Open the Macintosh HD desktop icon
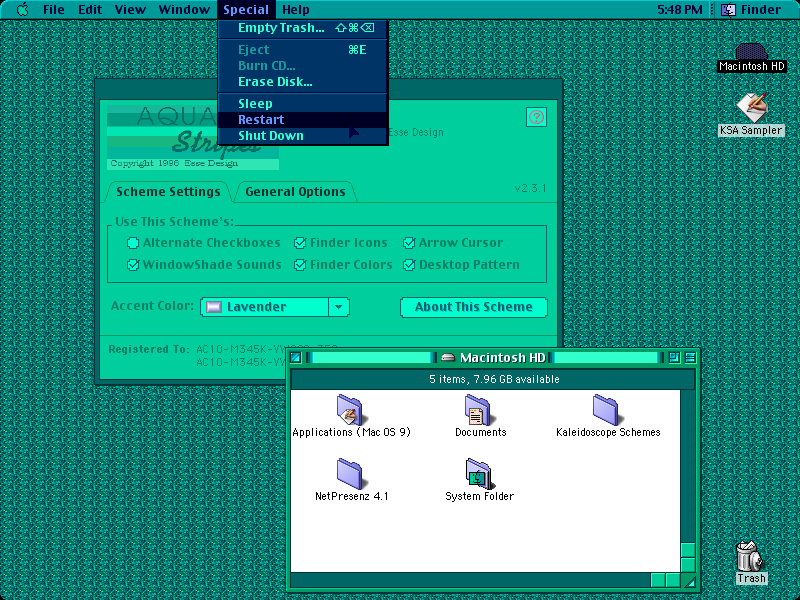Viewport: 800px width, 600px height. pos(751,57)
